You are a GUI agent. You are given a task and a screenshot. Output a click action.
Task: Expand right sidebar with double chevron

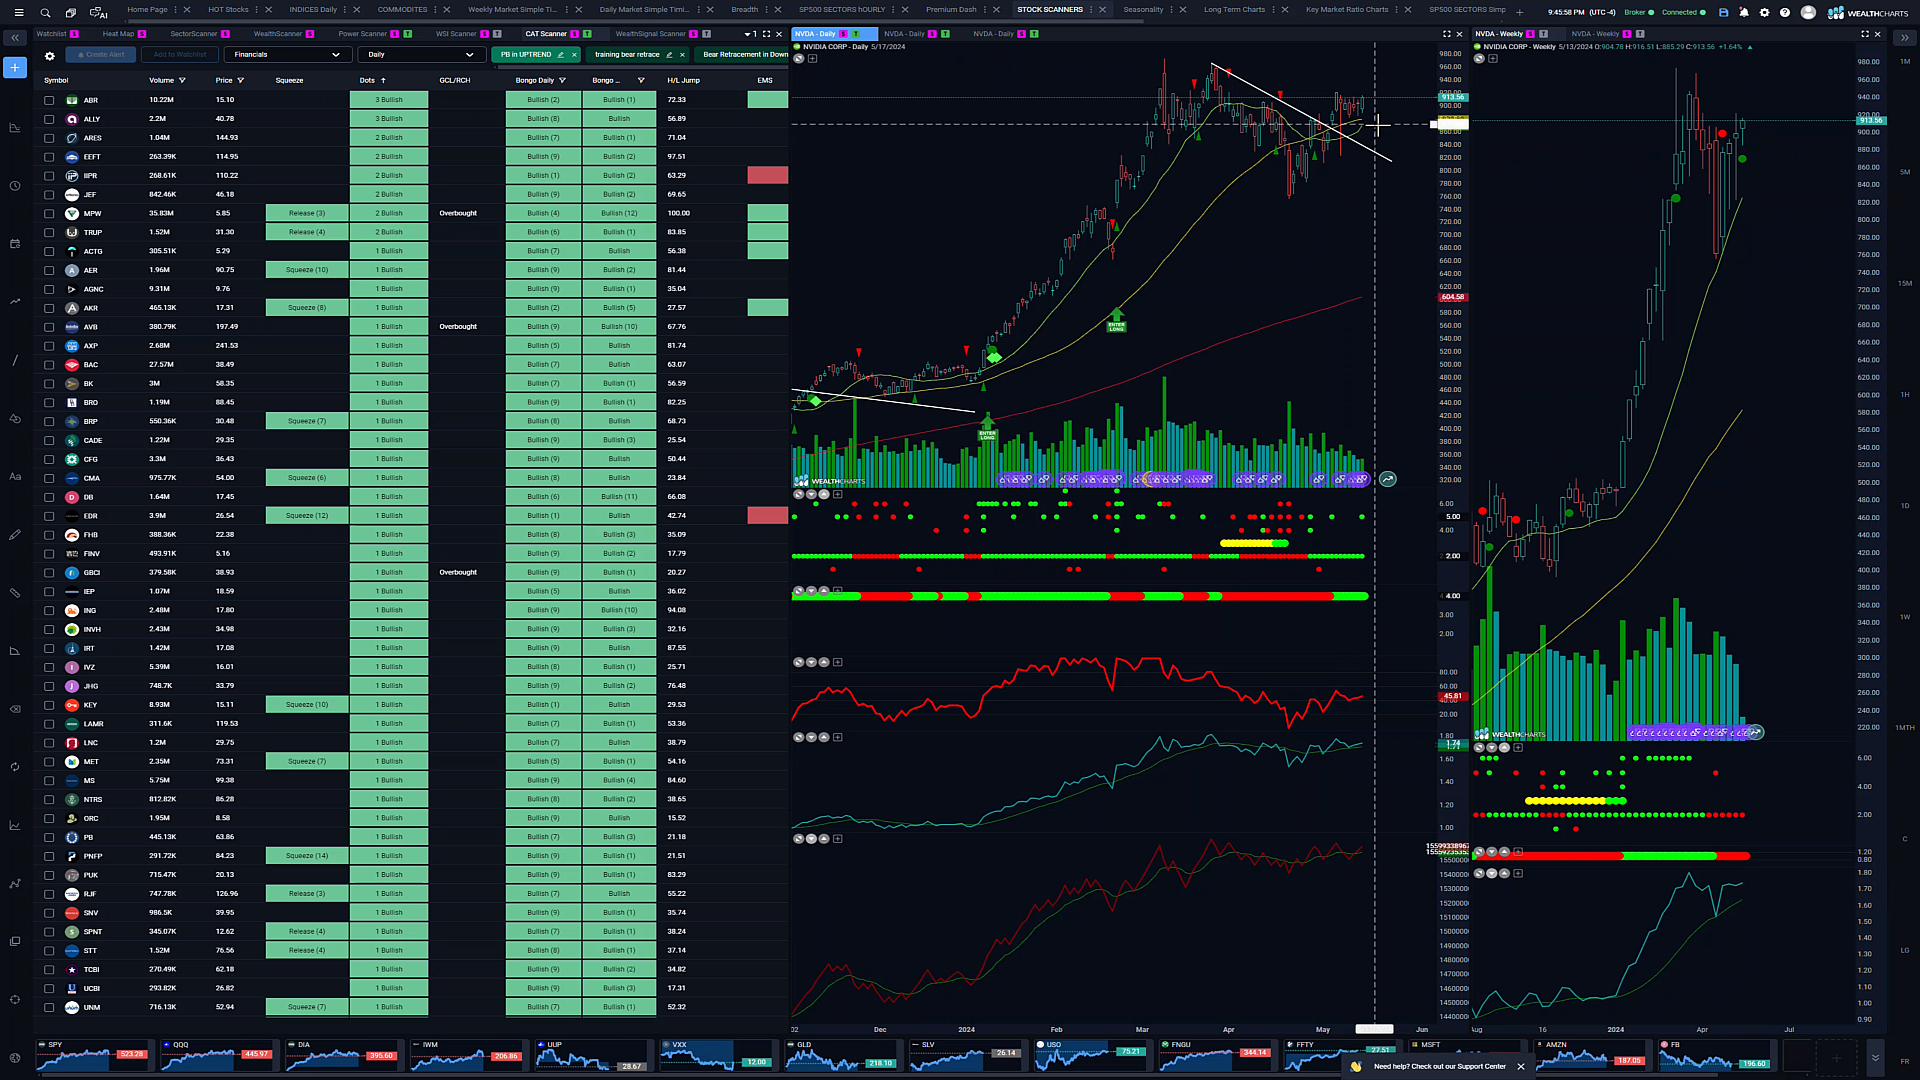click(x=1904, y=38)
